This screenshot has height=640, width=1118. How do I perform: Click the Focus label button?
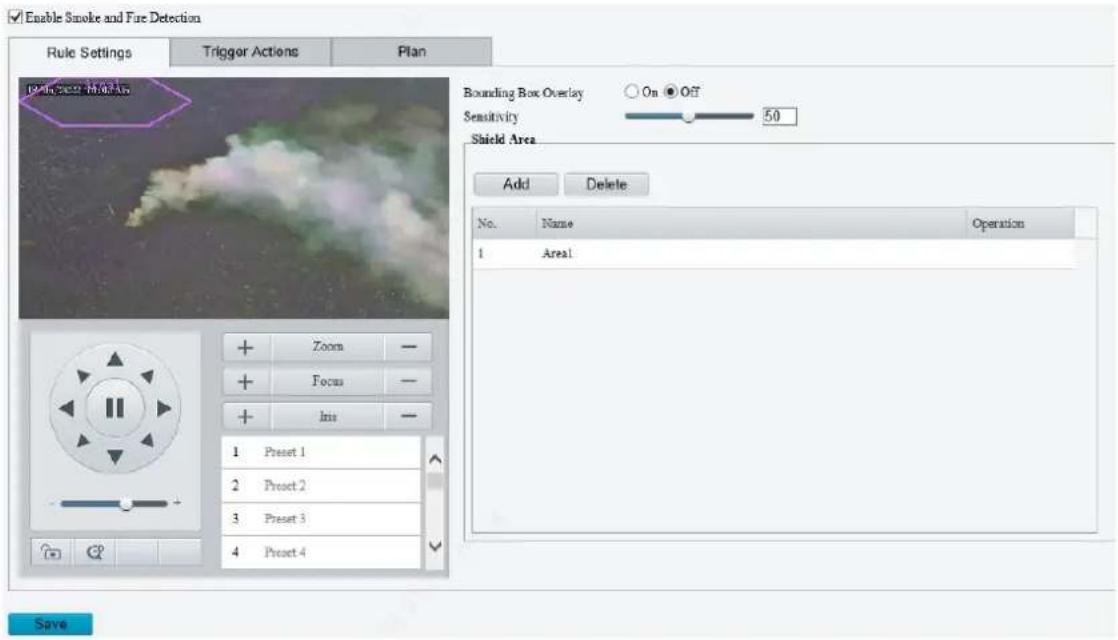click(328, 381)
